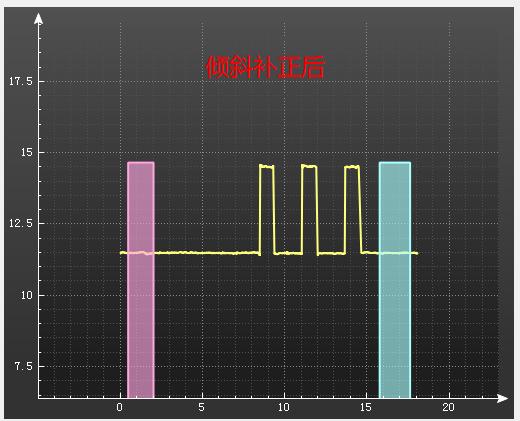
Task: Select the pink measurement region
Action: pos(141,280)
